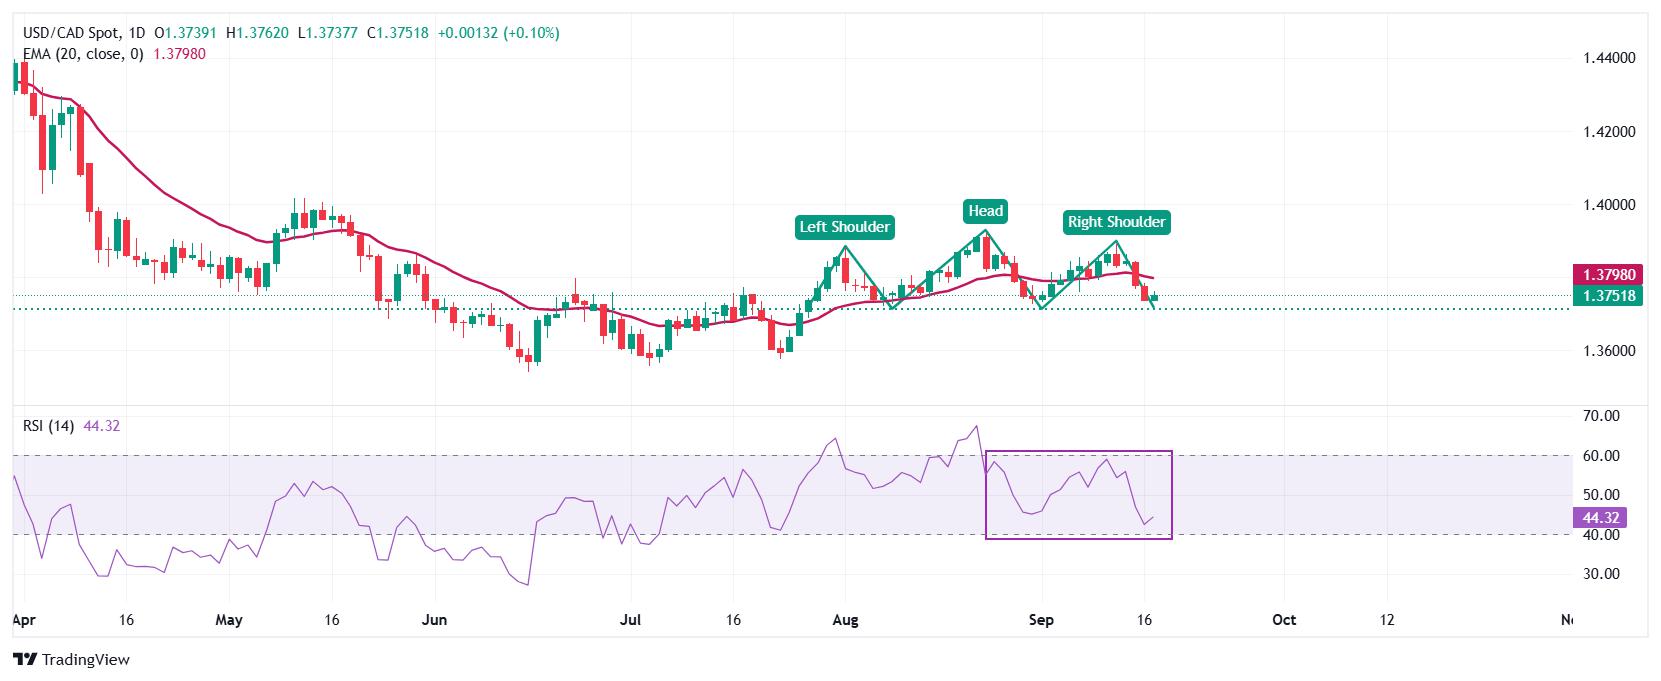Click the 50.00 RSI axis label
This screenshot has height=681, width=1661.
pos(1602,494)
